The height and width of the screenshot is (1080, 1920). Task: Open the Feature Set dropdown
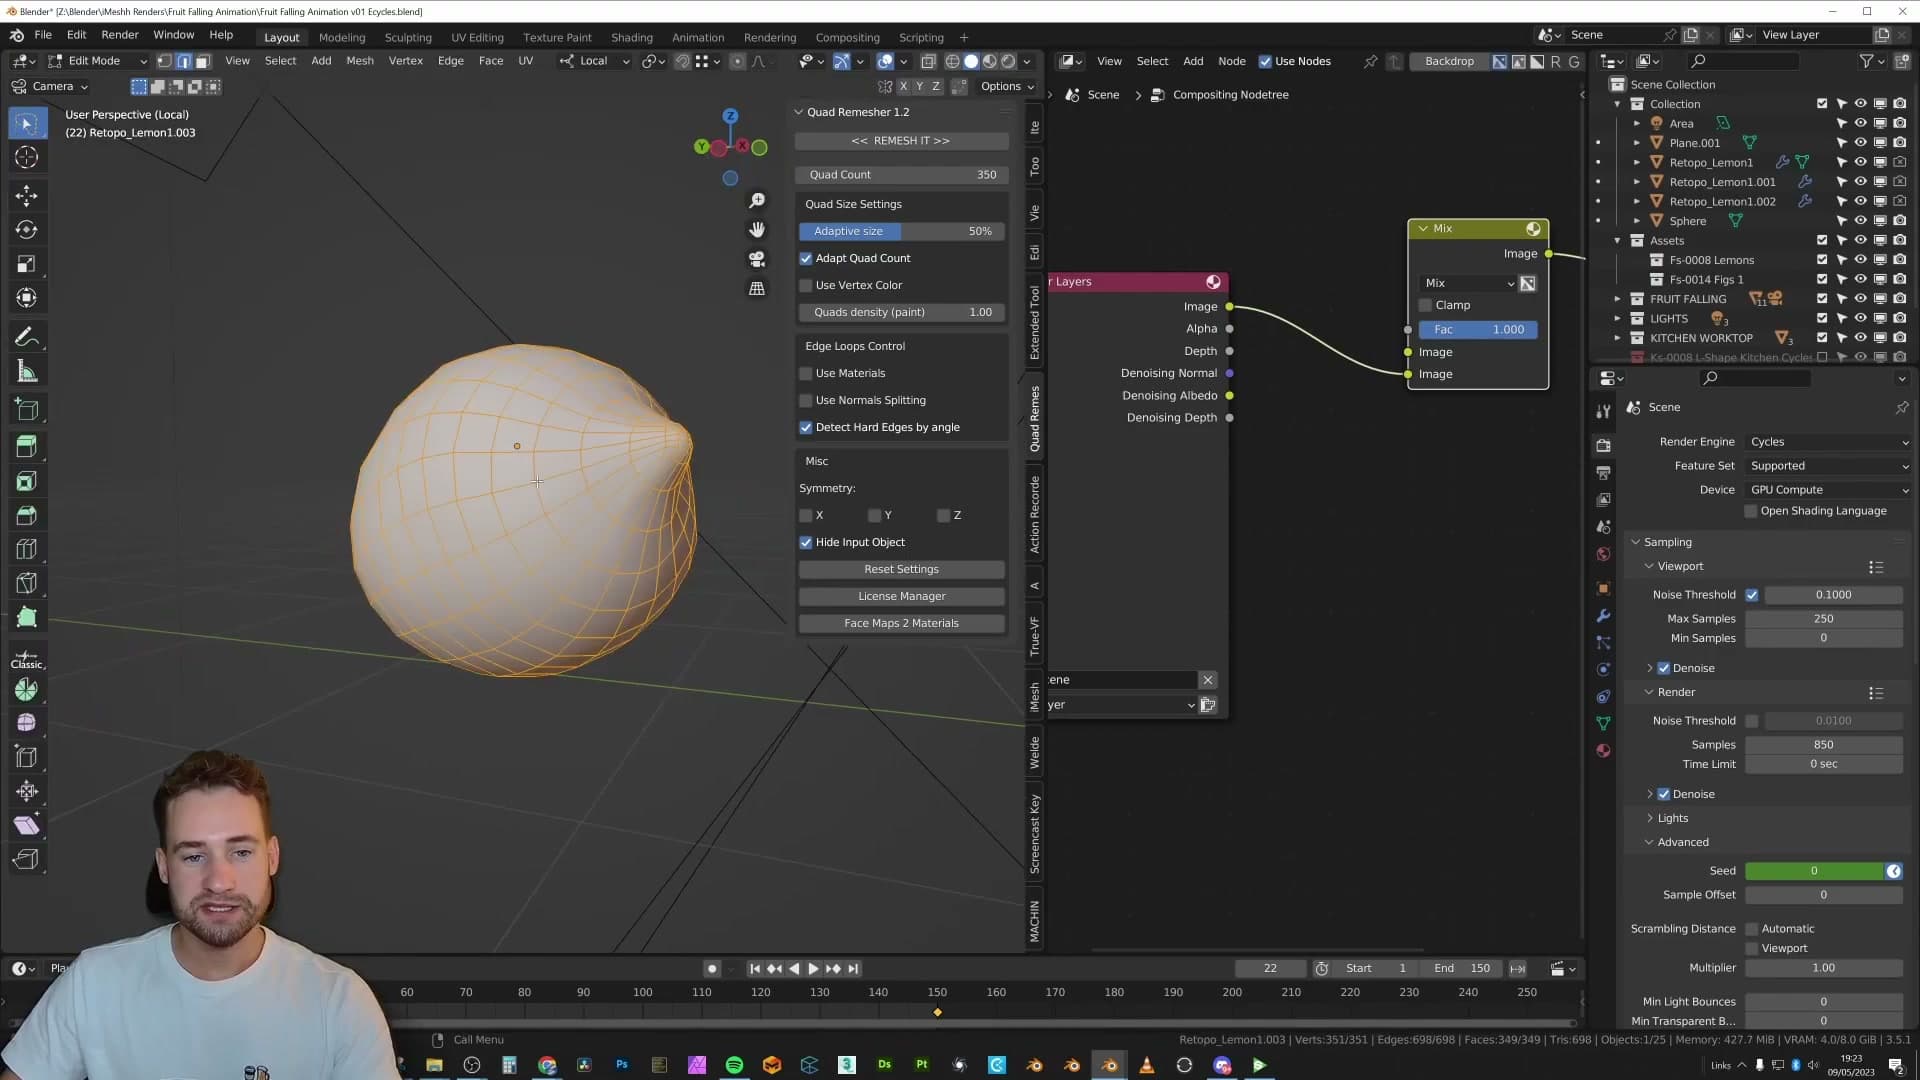[x=1829, y=466]
